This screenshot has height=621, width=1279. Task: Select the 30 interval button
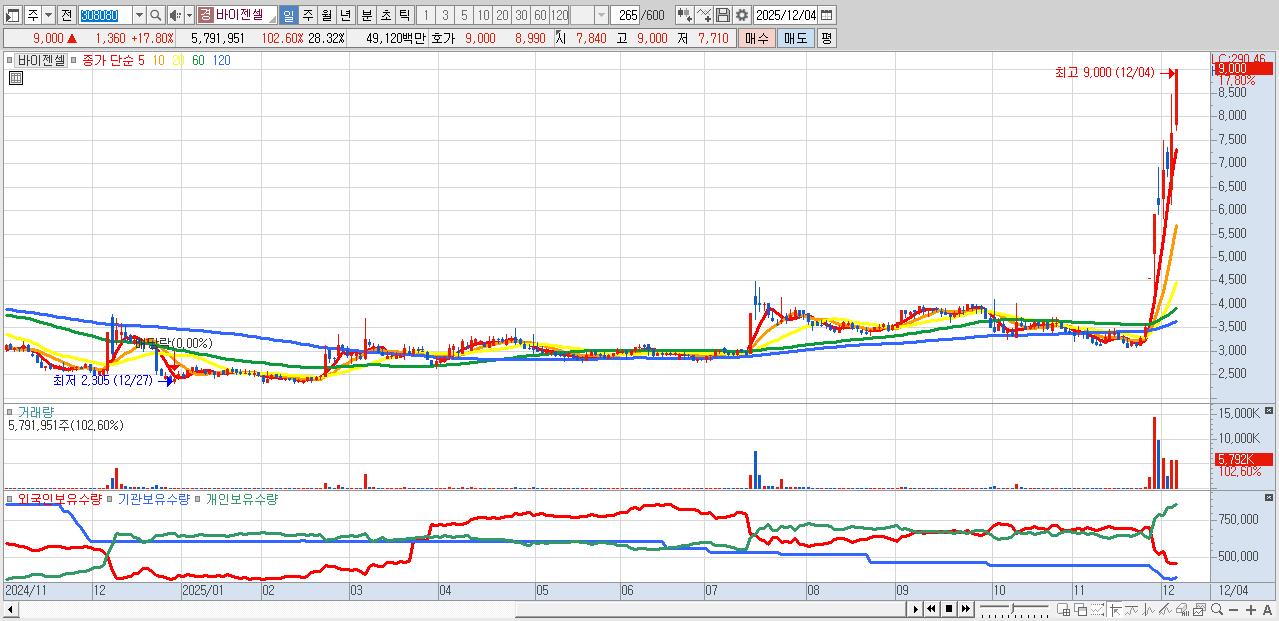pos(521,15)
